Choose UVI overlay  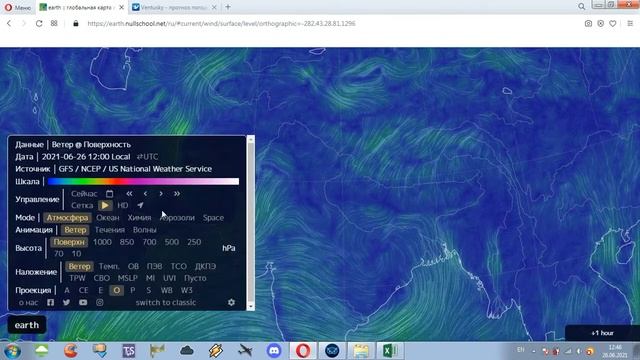tap(169, 278)
